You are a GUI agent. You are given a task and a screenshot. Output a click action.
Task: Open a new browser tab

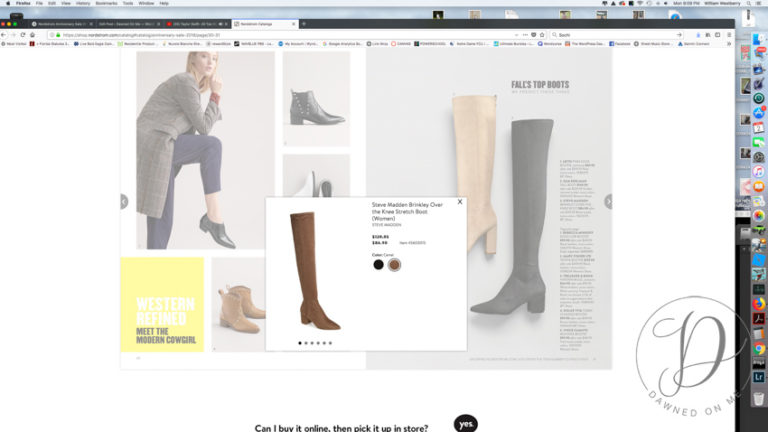[x=304, y=24]
